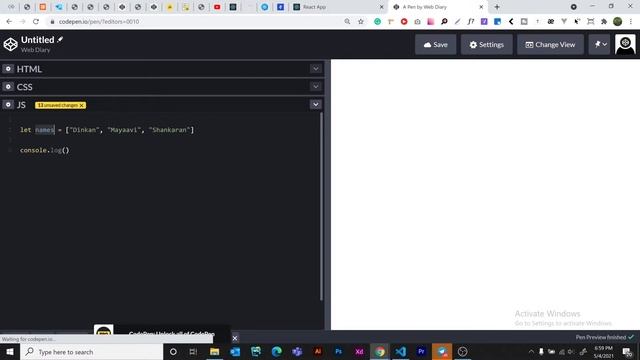The width and height of the screenshot is (640, 360).
Task: Expand the CSS editor options chevron
Action: point(316,87)
